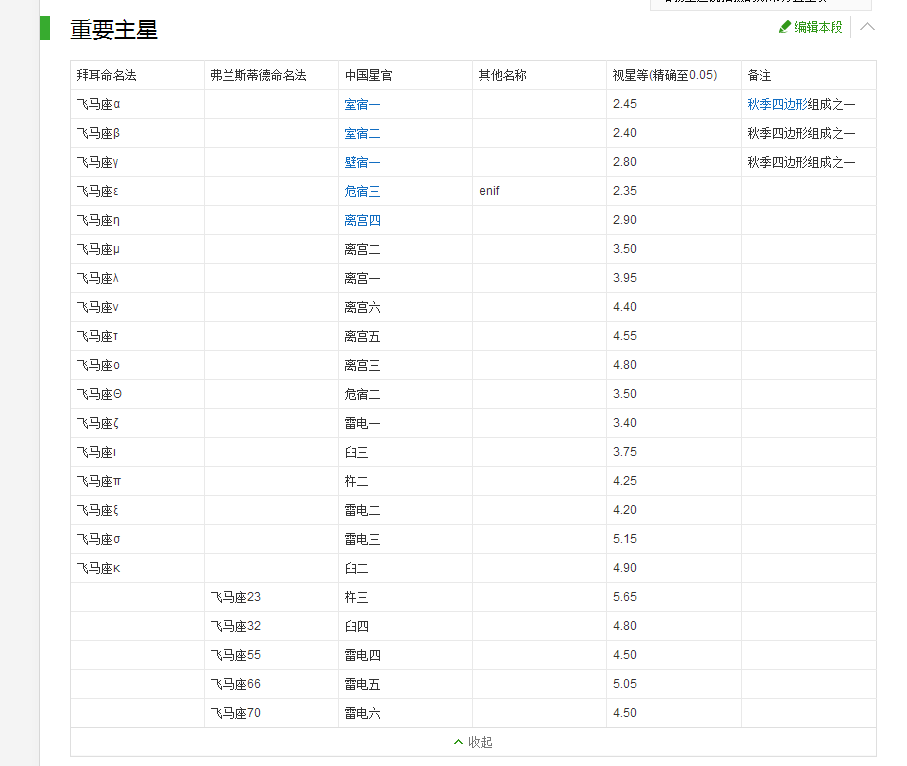Click the green bar beside the heading
This screenshot has height=766, width=907.
point(43,29)
